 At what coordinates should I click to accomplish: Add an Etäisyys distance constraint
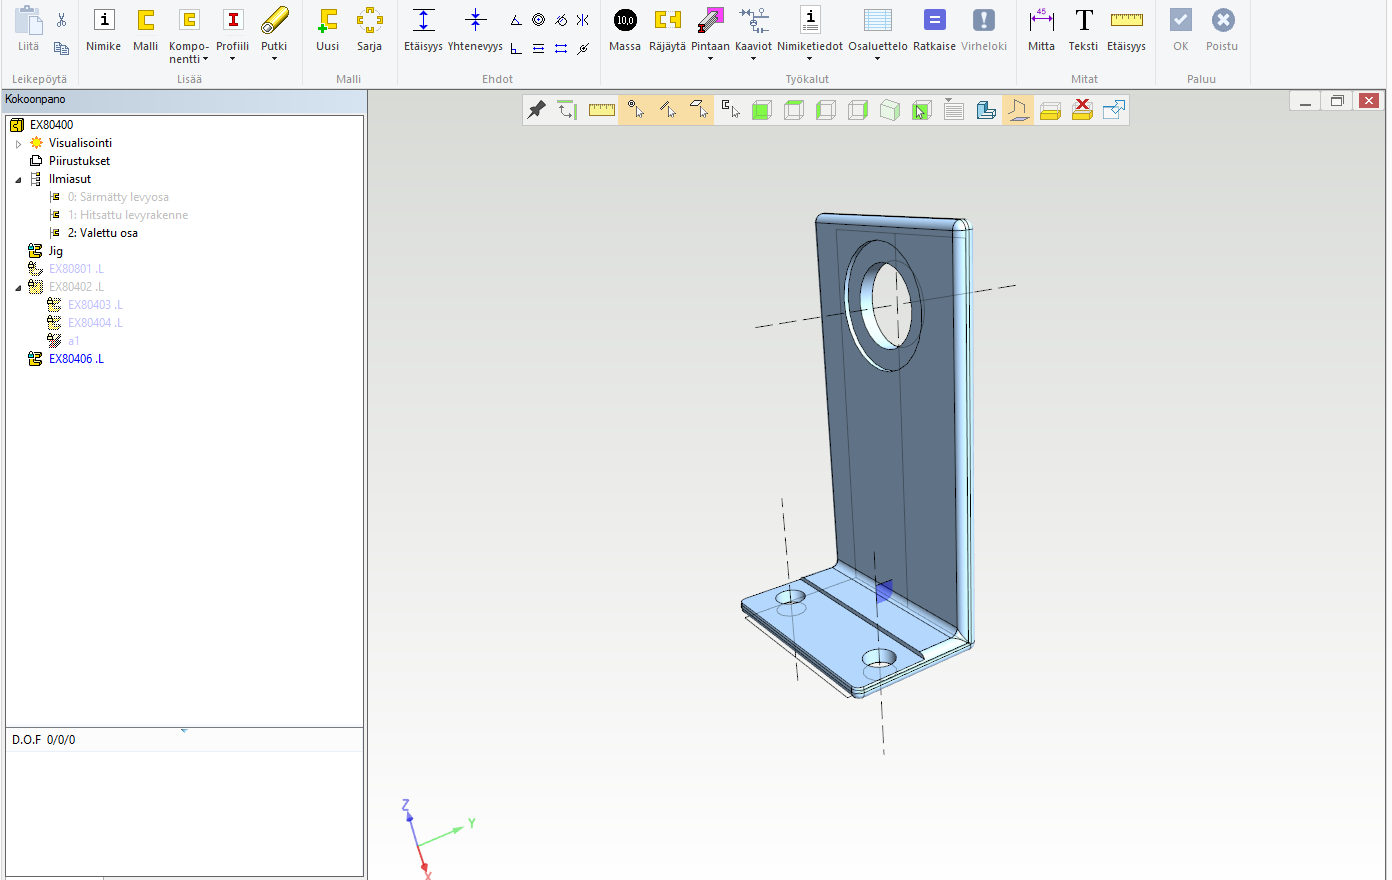(423, 21)
